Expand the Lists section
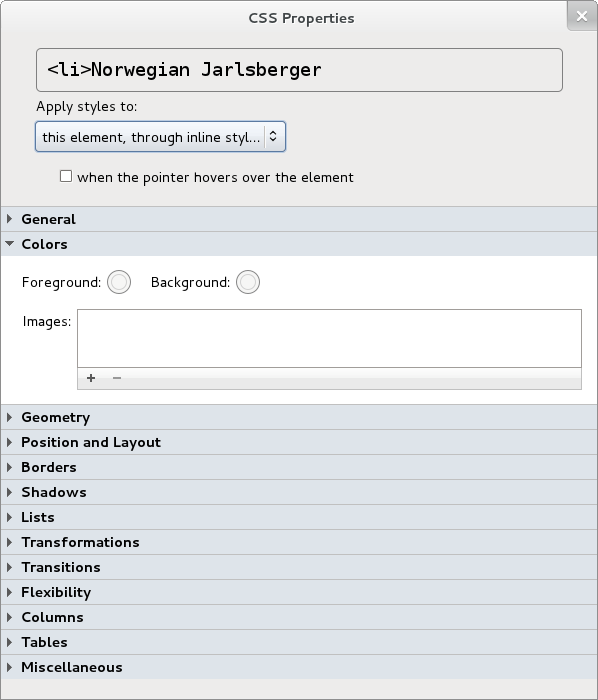 point(299,517)
